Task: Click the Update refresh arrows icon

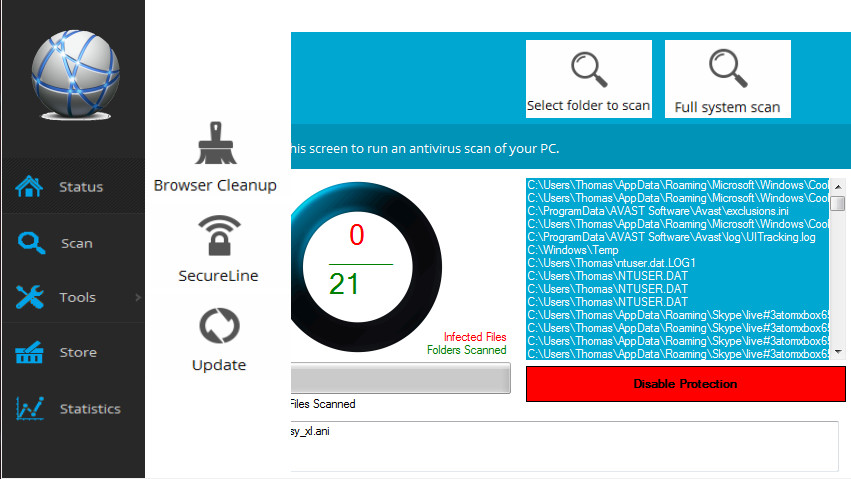Action: point(219,326)
